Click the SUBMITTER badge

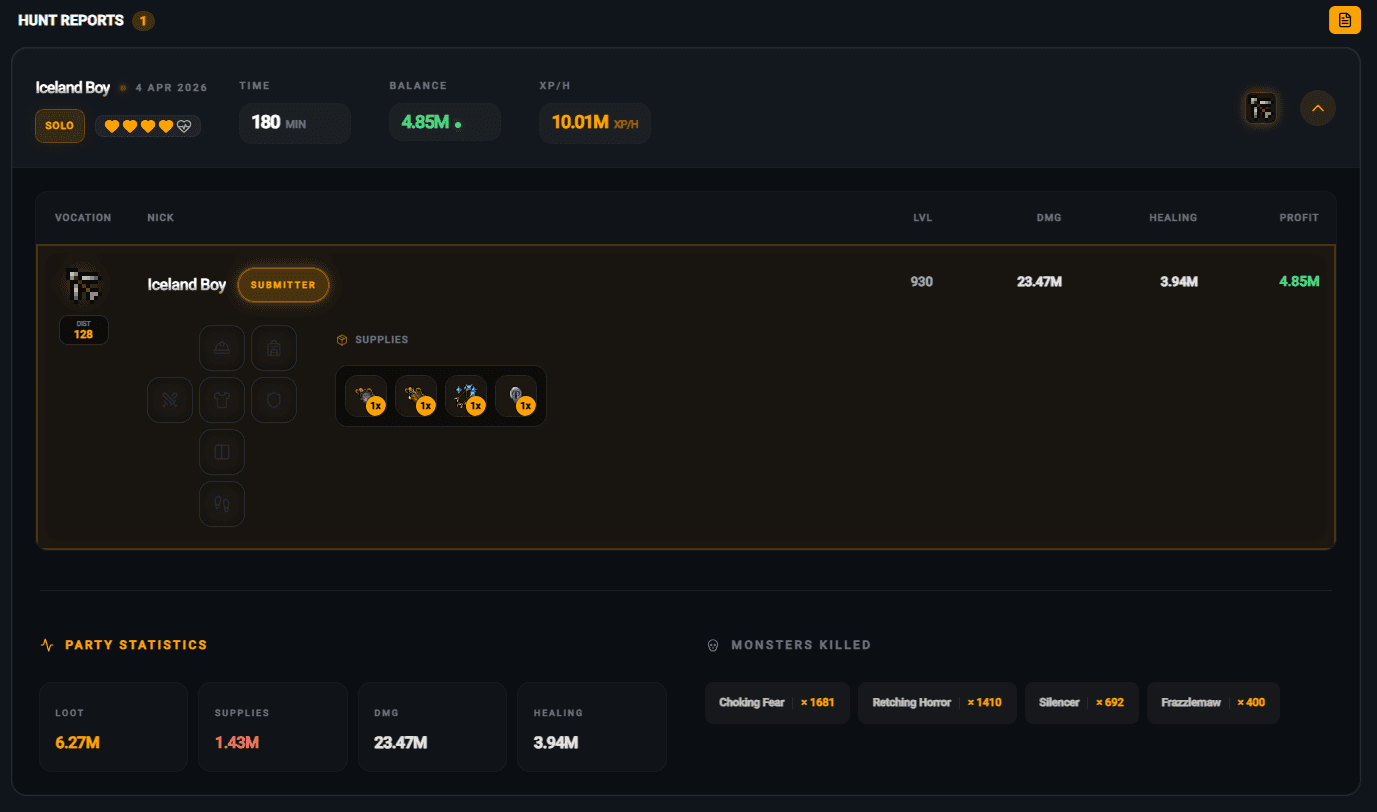[x=283, y=285]
